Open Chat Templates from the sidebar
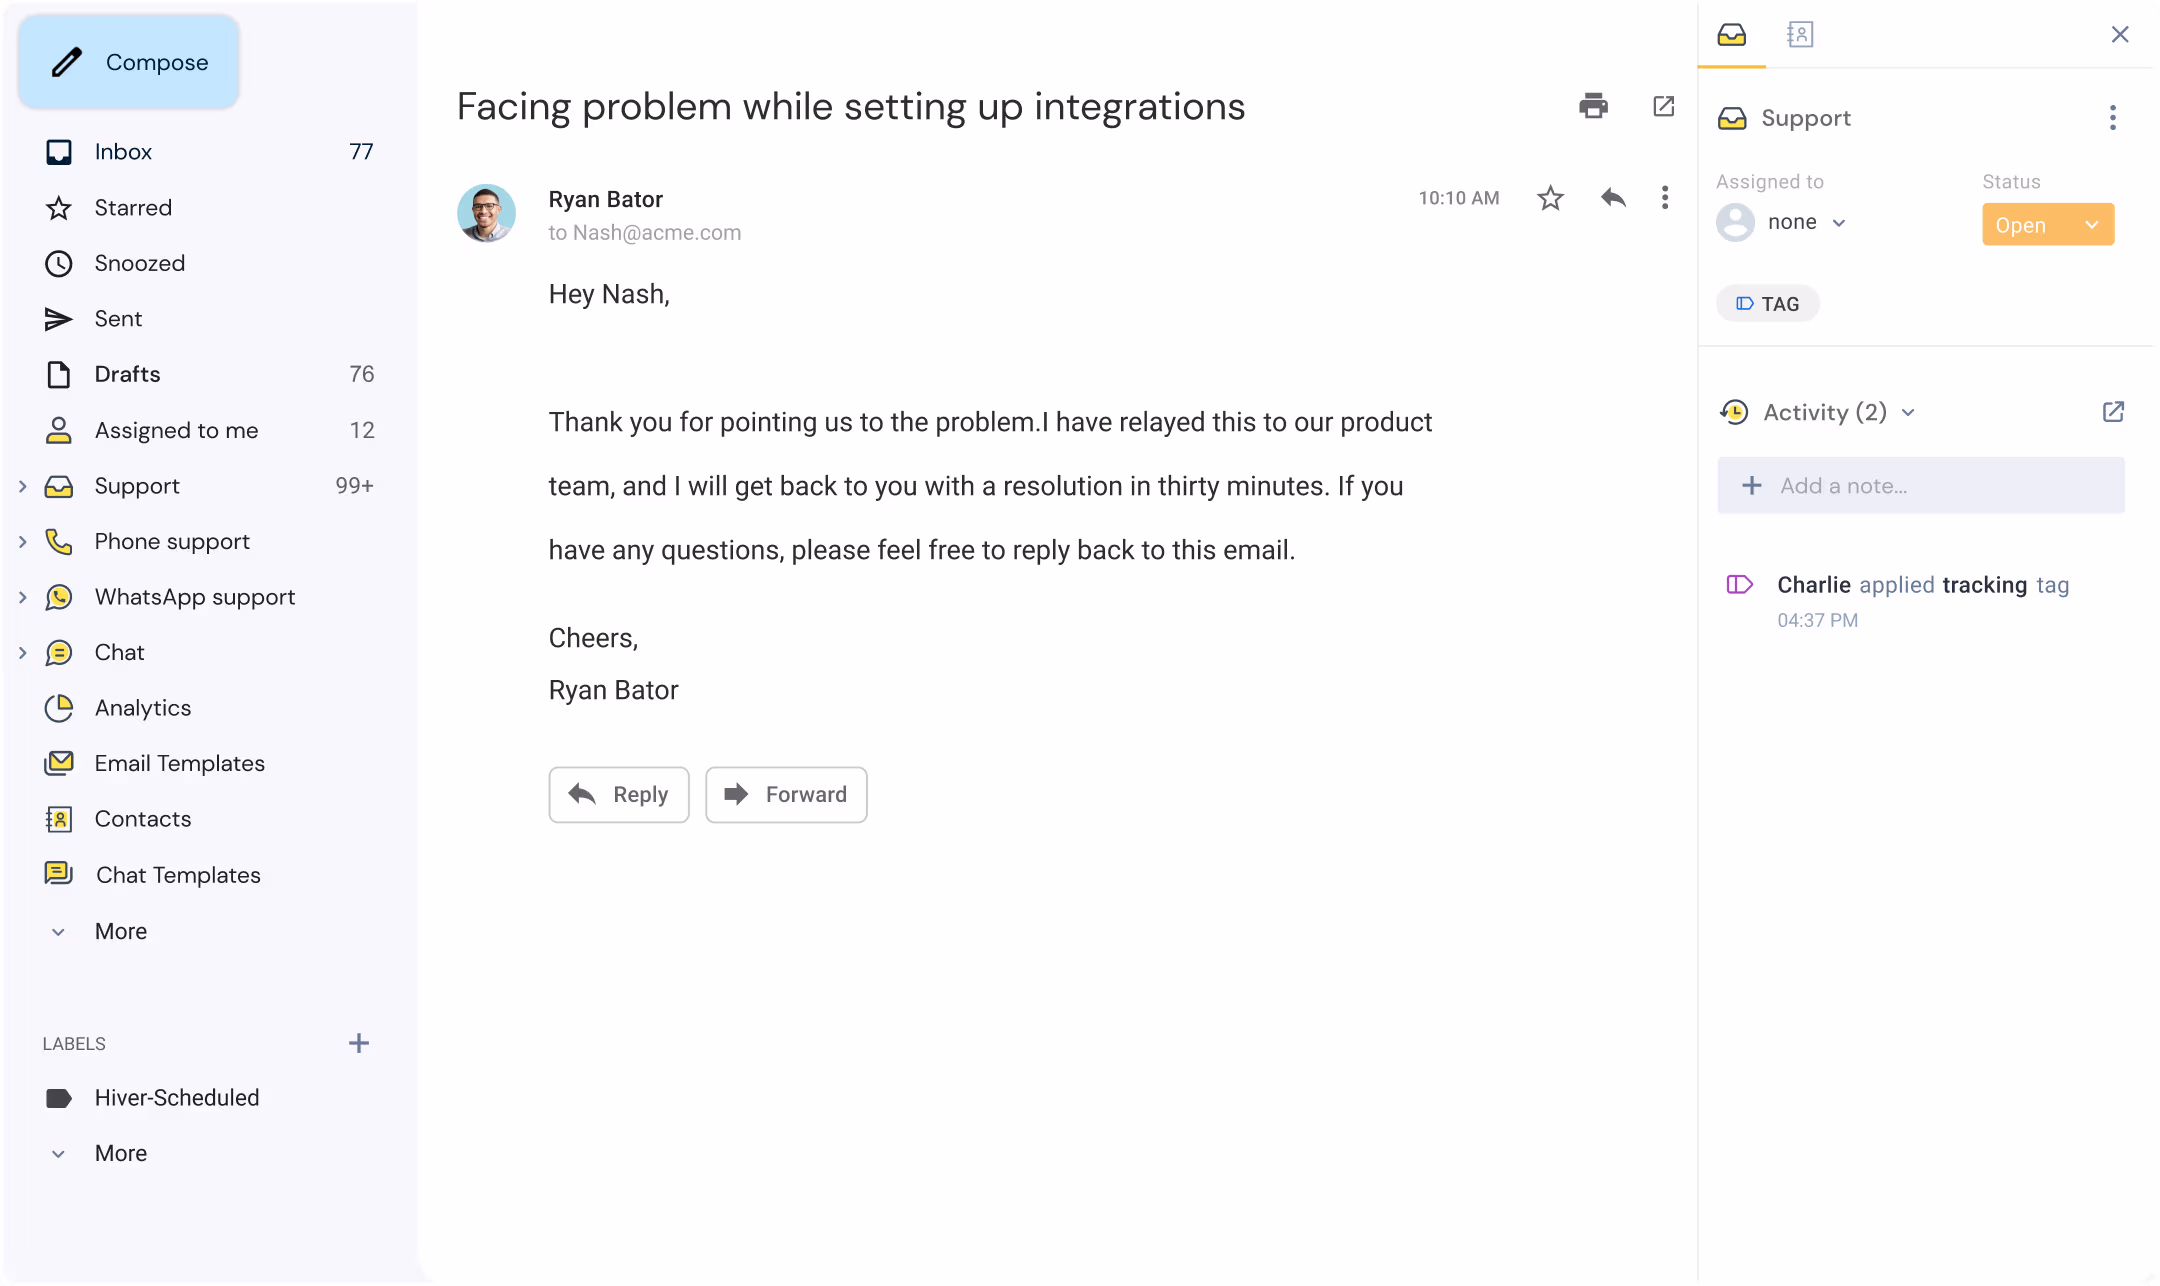 point(177,875)
